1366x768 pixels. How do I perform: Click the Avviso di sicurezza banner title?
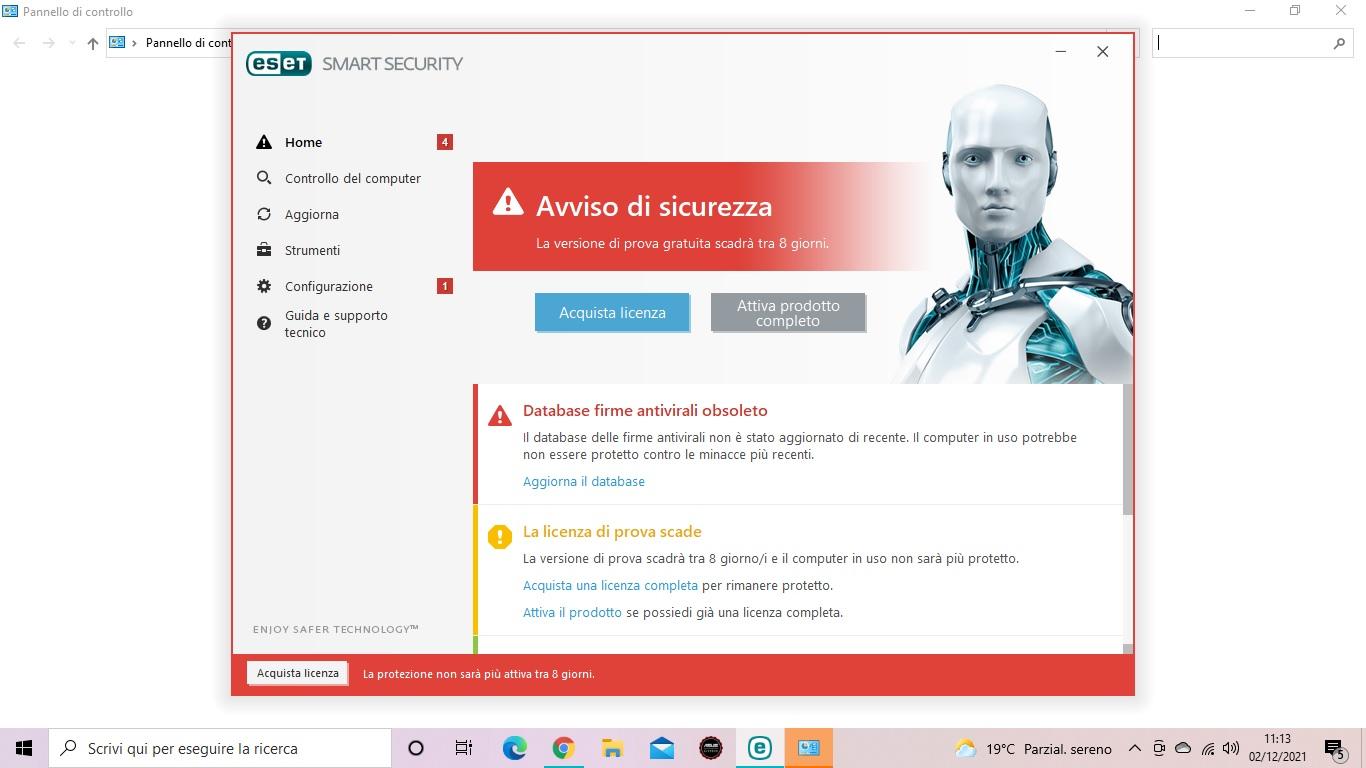click(654, 206)
